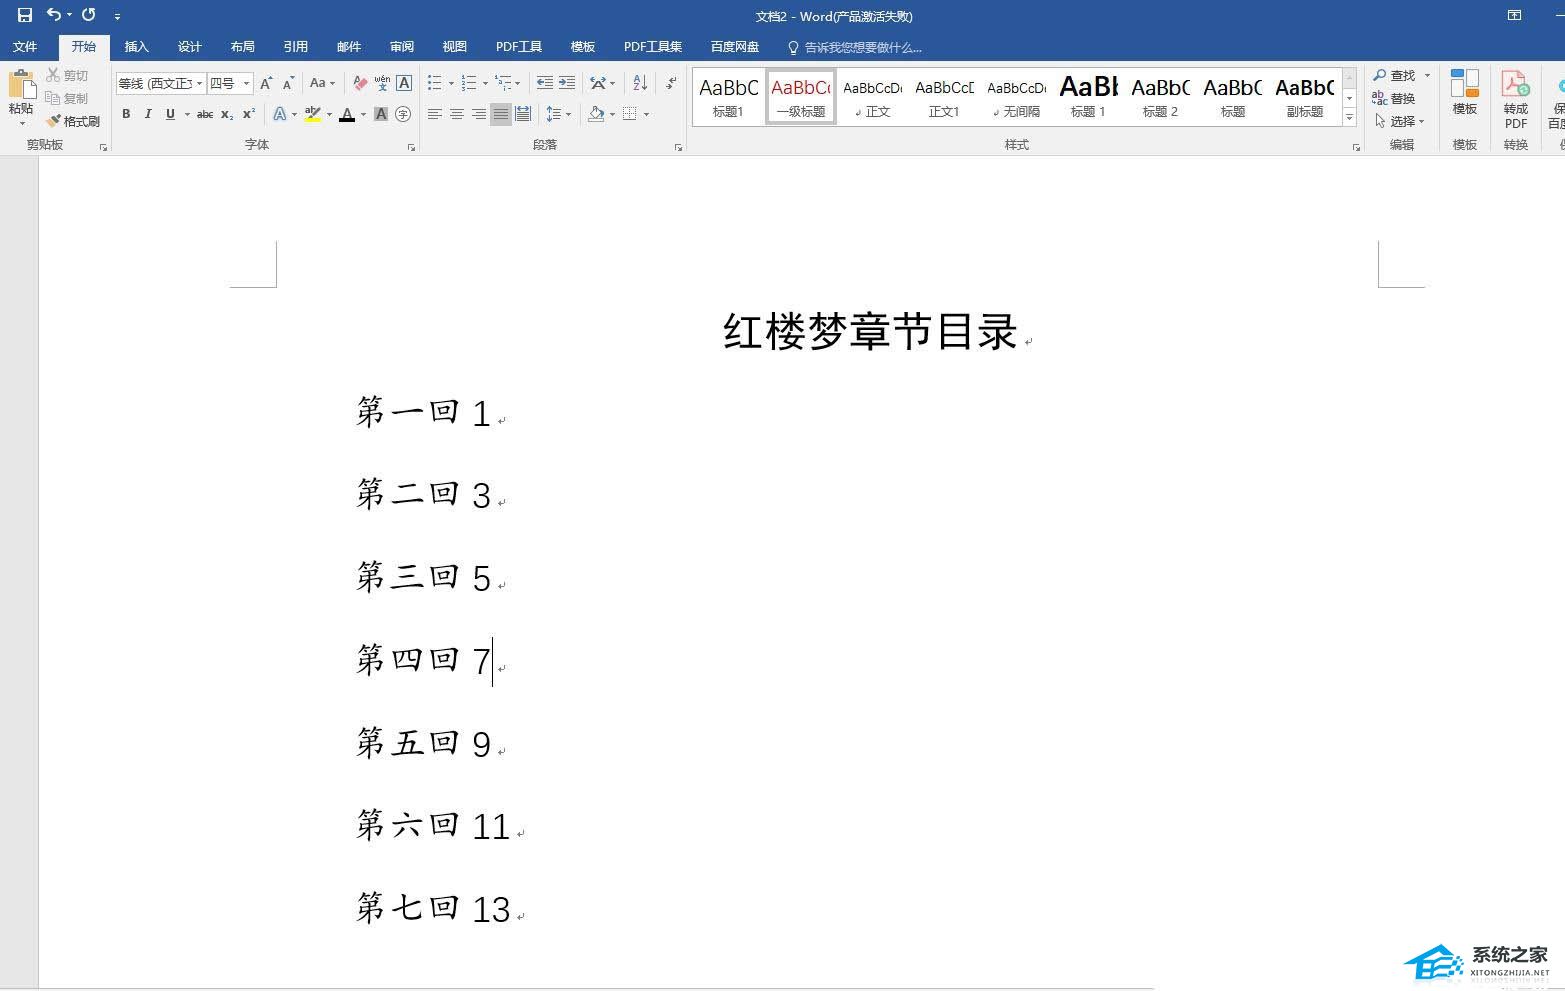Apply the 标题 2 style
The height and width of the screenshot is (991, 1565).
click(x=1161, y=97)
